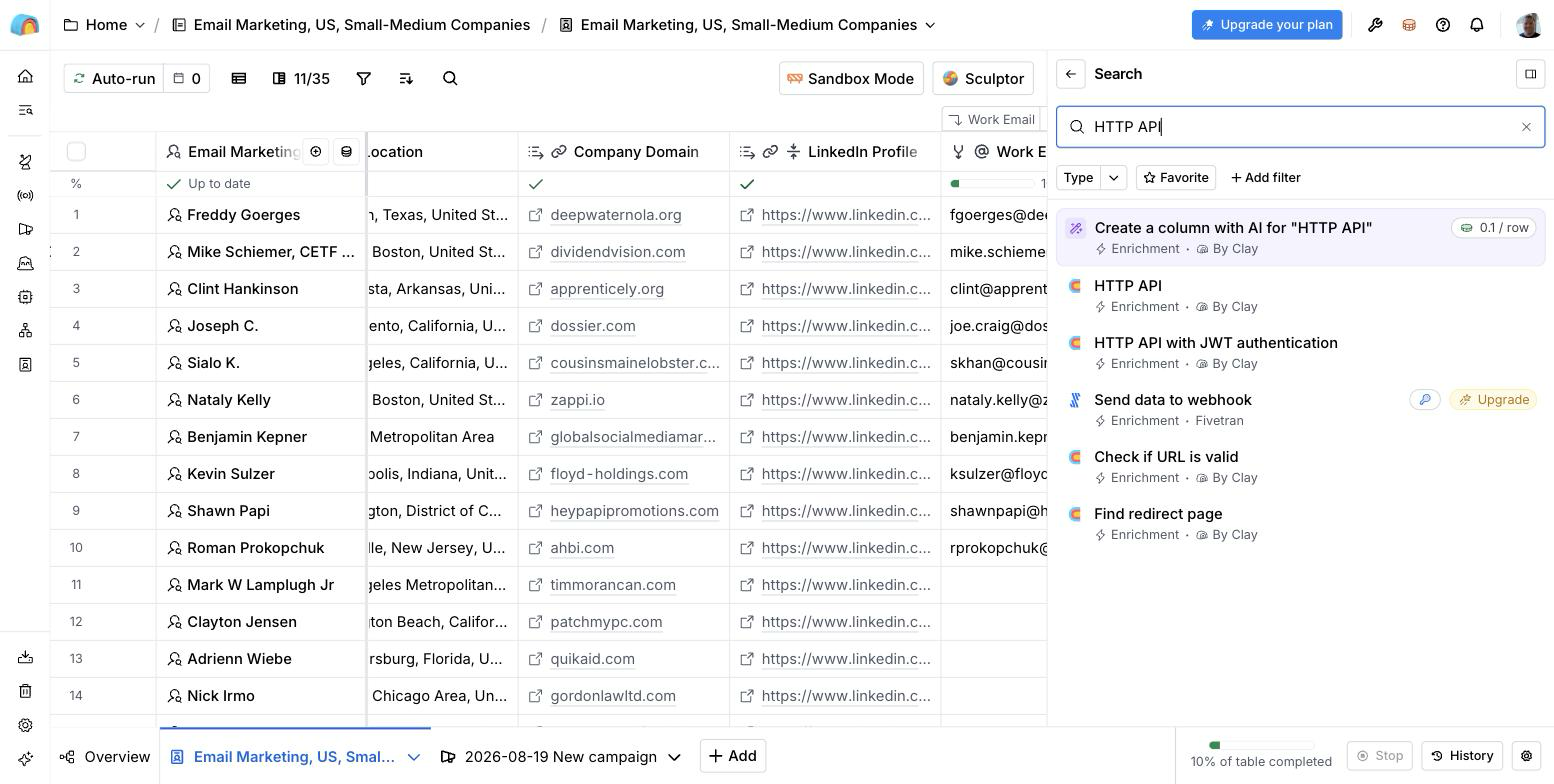Click the table search magnifier icon
The image size is (1554, 784).
pyautogui.click(x=450, y=78)
